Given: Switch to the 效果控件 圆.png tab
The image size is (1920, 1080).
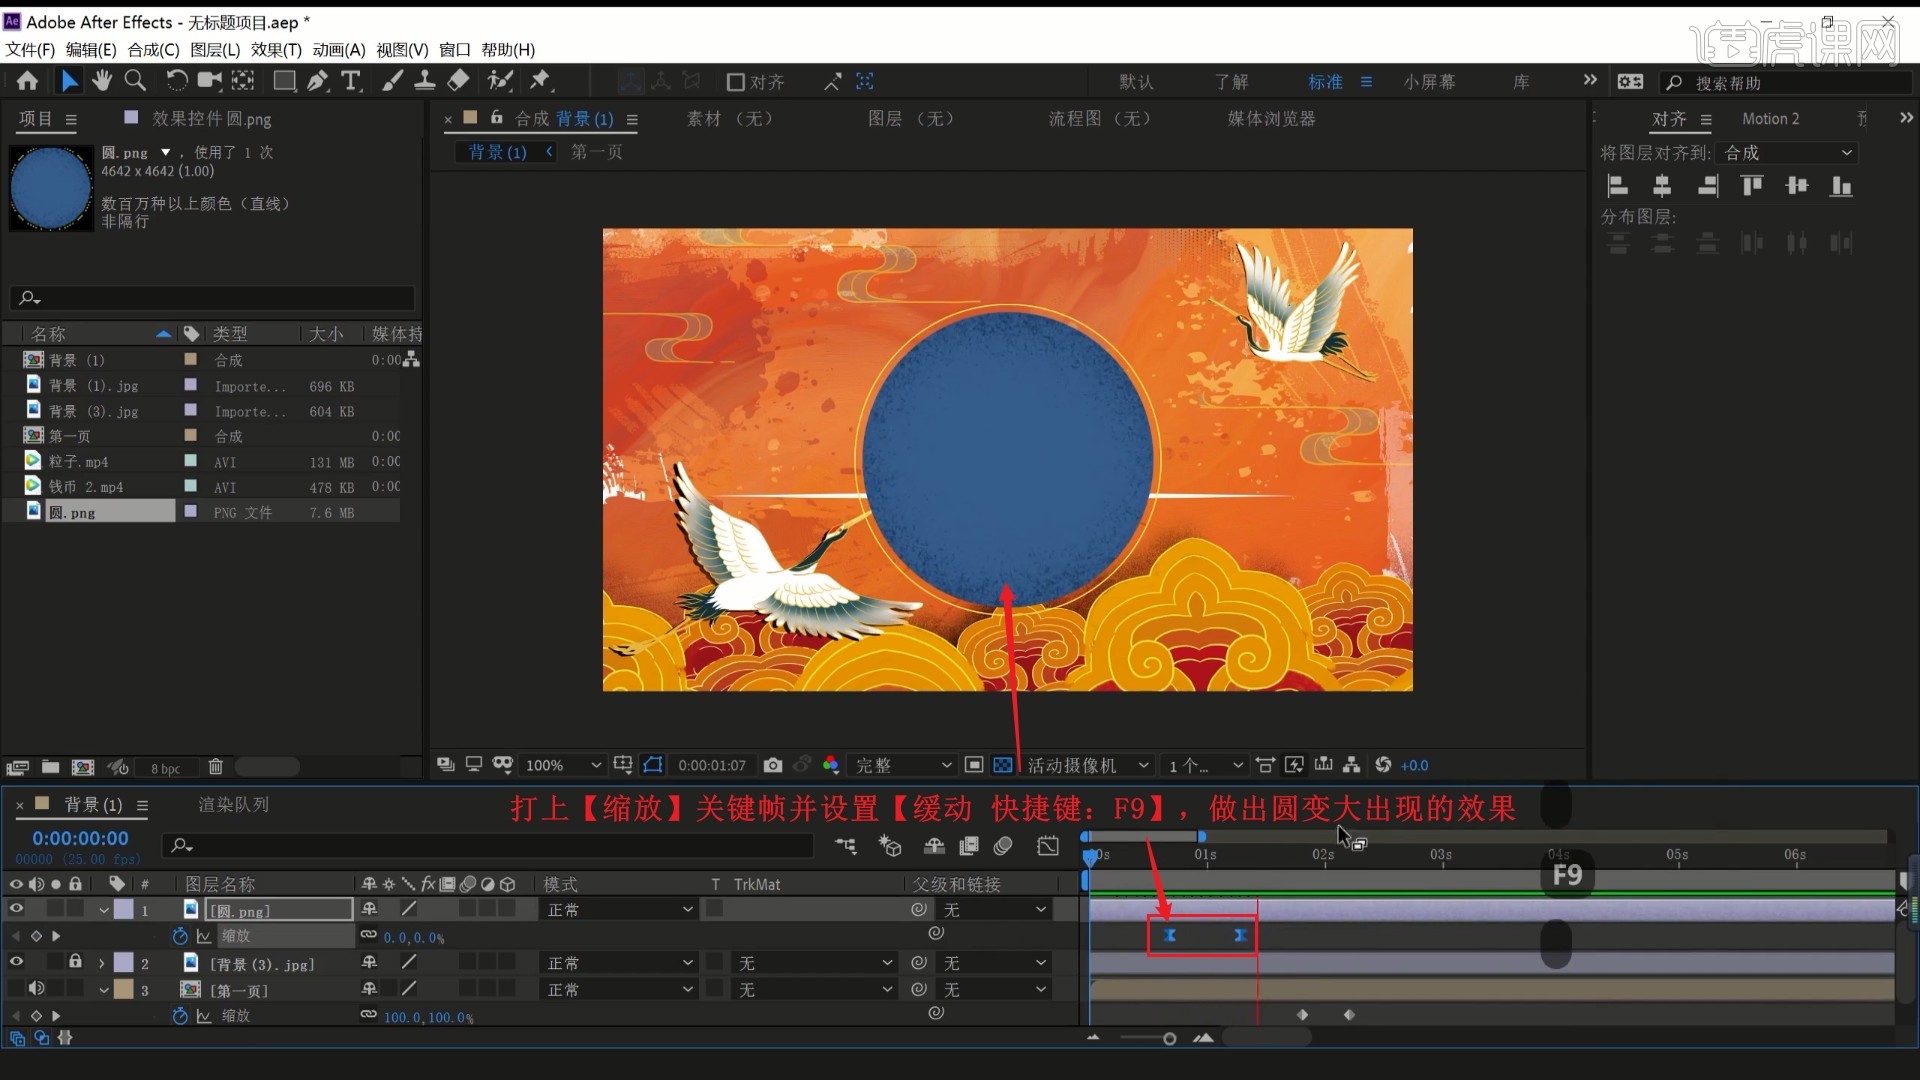Looking at the screenshot, I should 211,119.
